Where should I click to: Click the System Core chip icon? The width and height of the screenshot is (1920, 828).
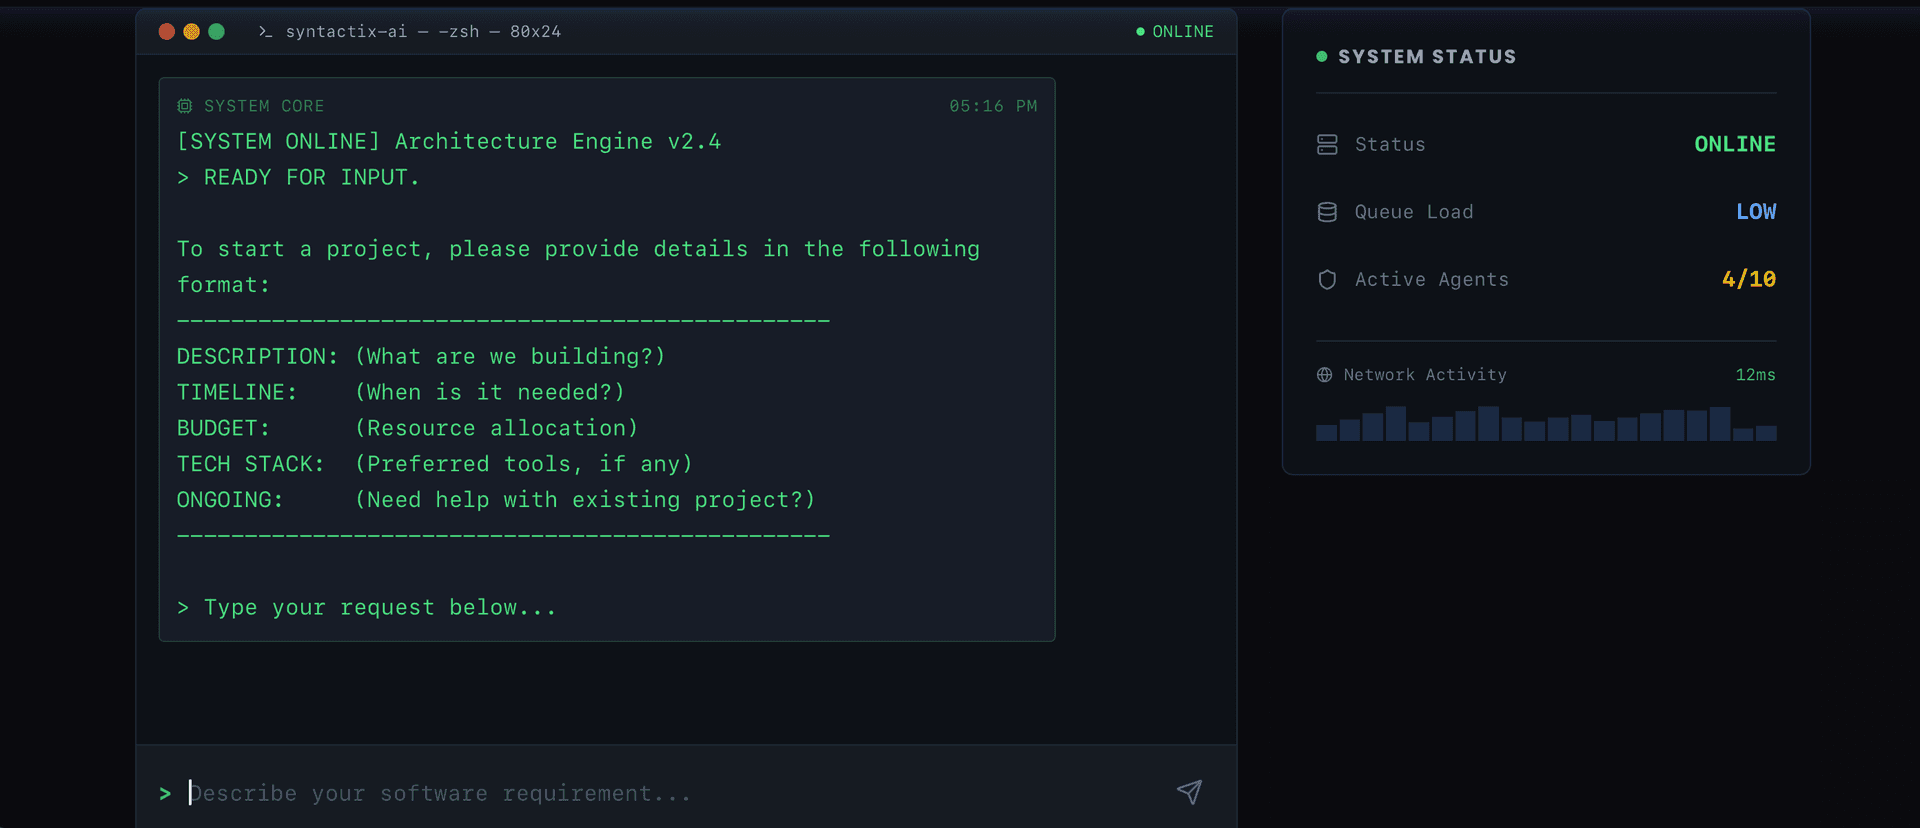[x=185, y=106]
